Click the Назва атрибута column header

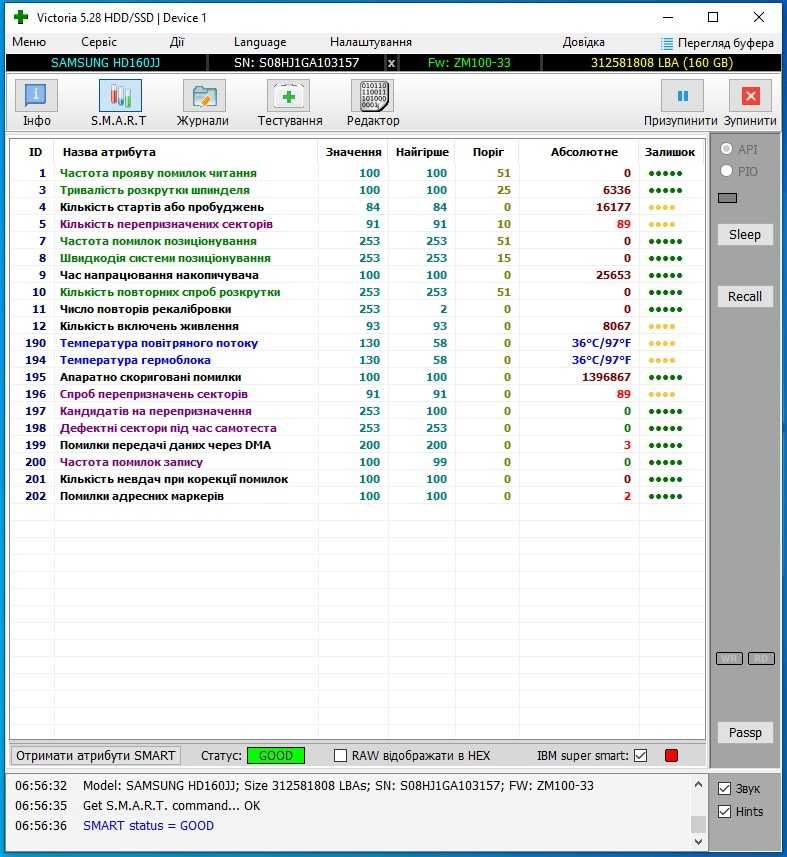tap(109, 152)
